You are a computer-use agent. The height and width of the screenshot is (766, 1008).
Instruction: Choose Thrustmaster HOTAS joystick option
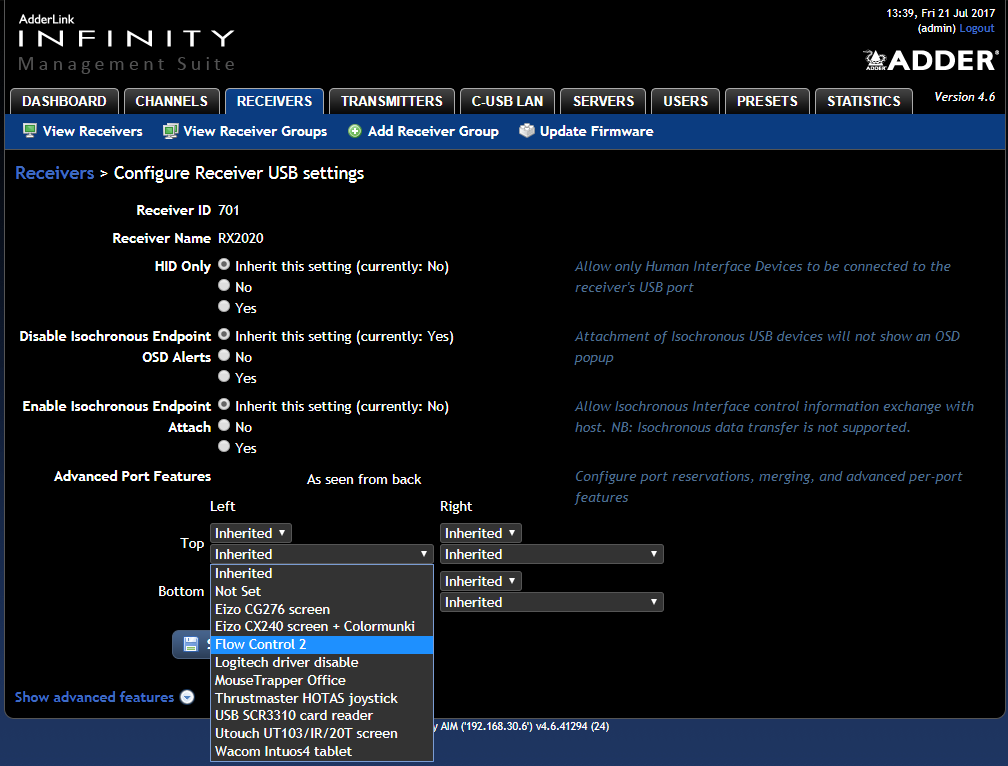[321, 699]
